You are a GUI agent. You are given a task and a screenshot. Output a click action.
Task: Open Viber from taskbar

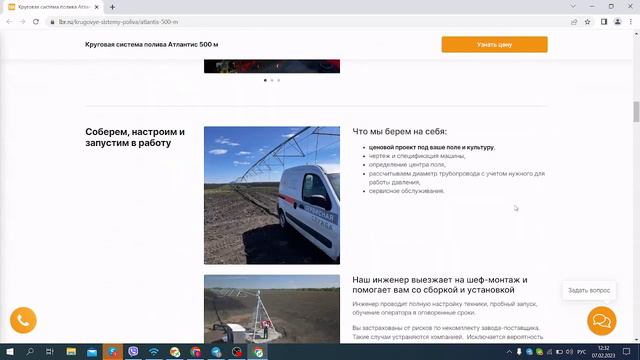pyautogui.click(x=133, y=351)
